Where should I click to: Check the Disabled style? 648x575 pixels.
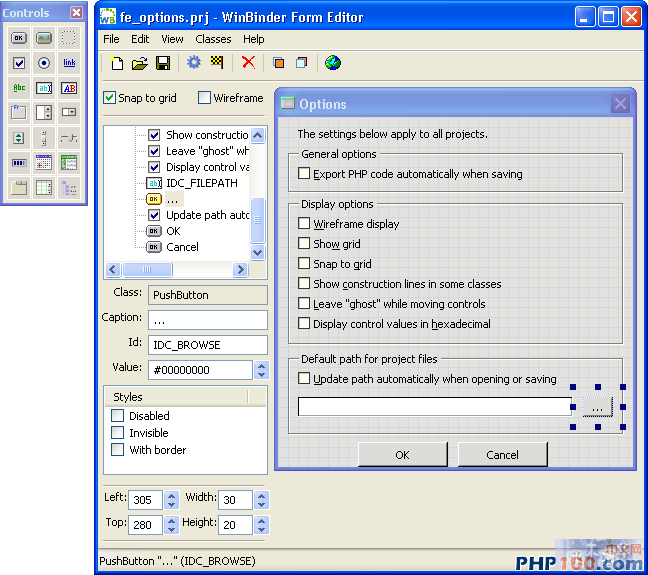[118, 416]
